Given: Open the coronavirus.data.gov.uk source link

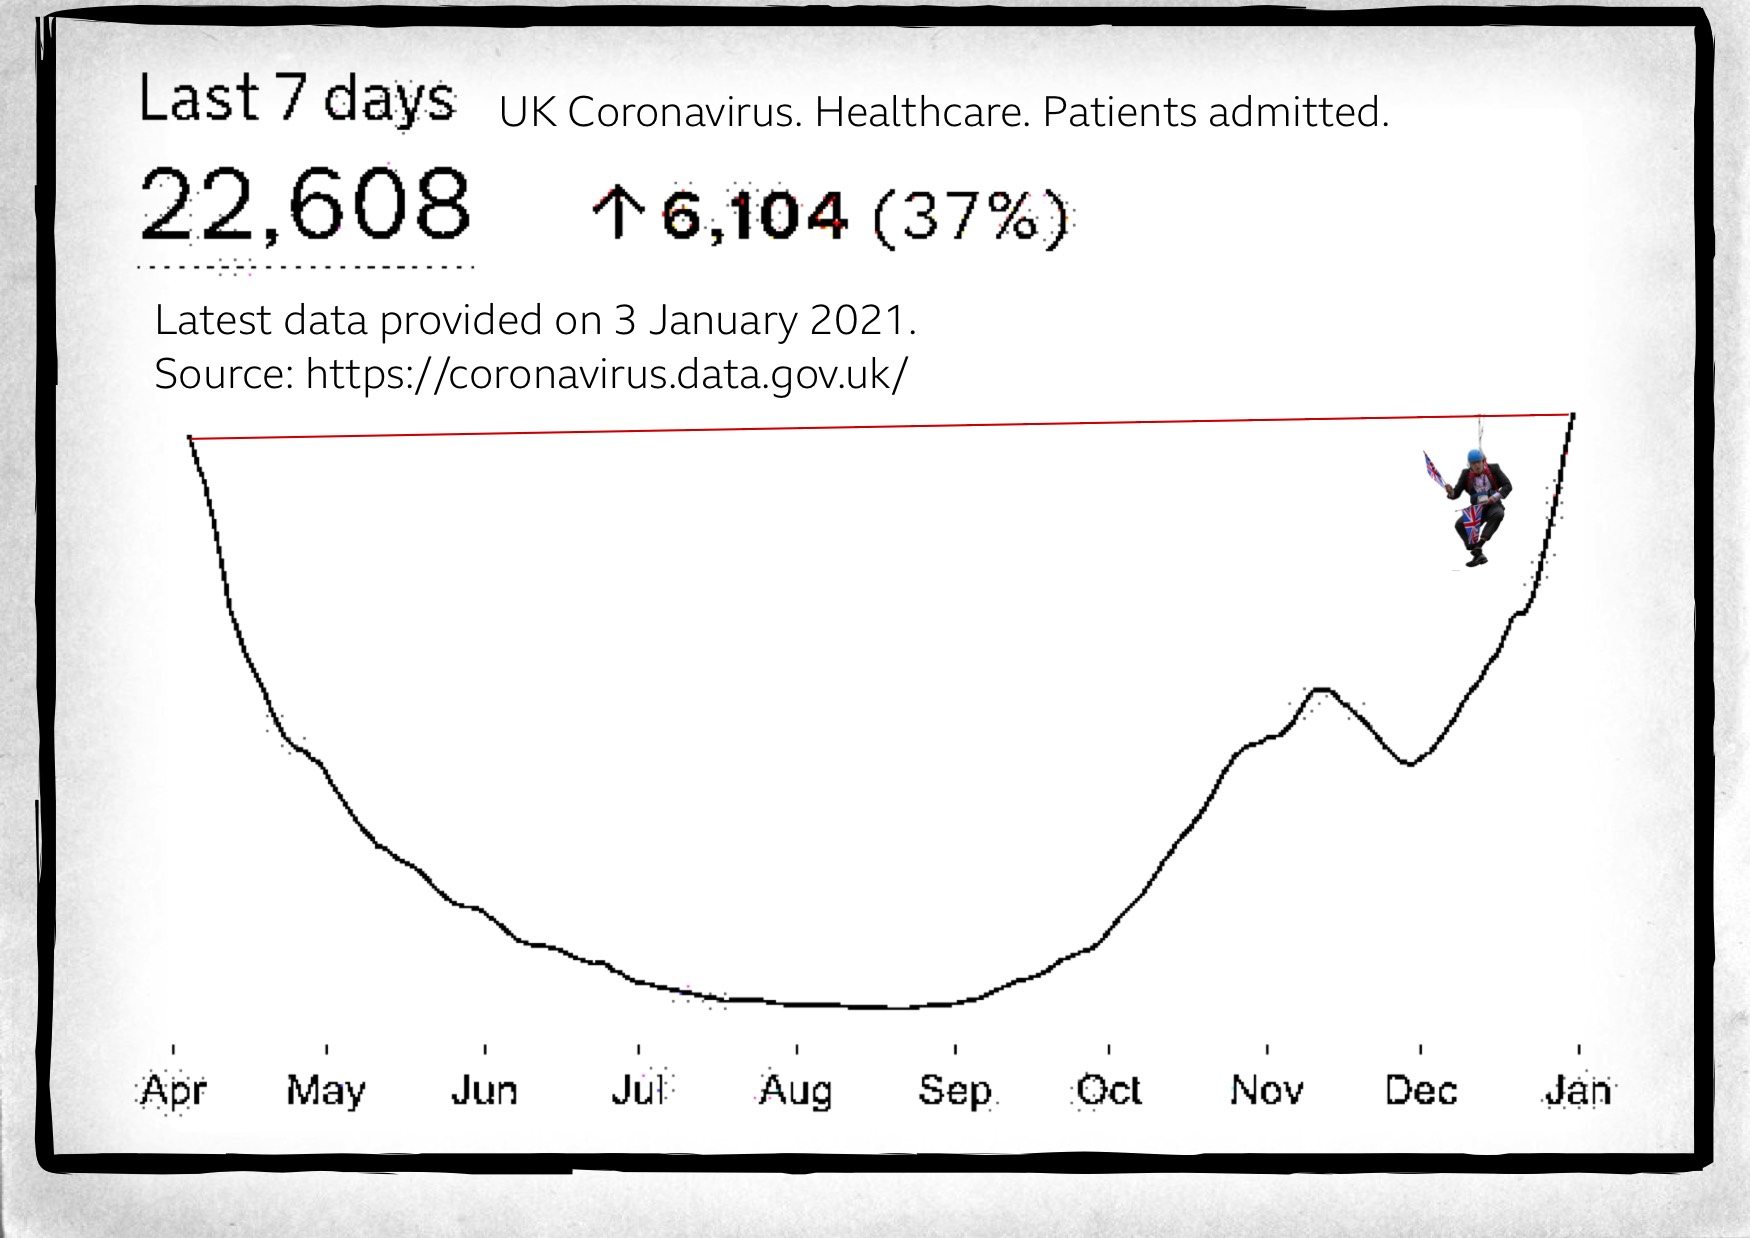Looking at the screenshot, I should click(x=606, y=374).
